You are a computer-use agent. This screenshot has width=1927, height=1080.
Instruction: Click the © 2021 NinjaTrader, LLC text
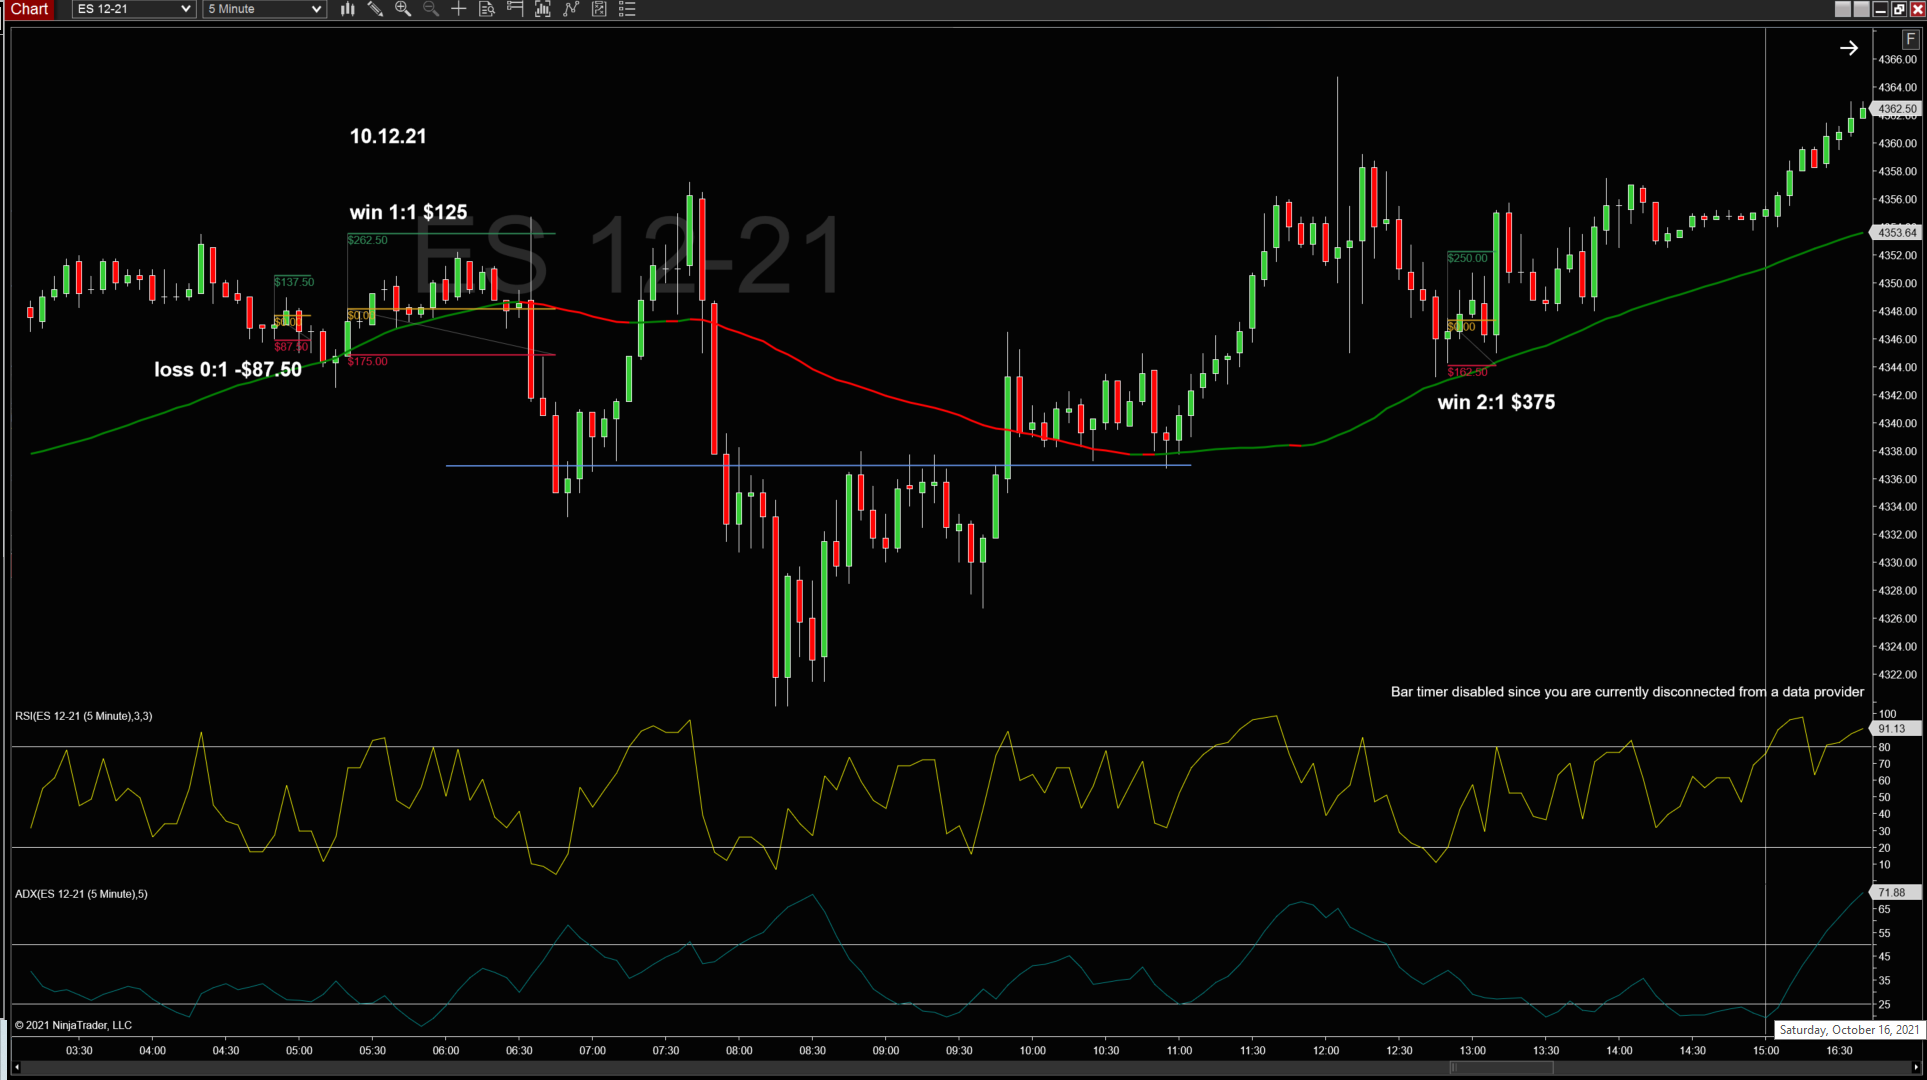pyautogui.click(x=73, y=1025)
